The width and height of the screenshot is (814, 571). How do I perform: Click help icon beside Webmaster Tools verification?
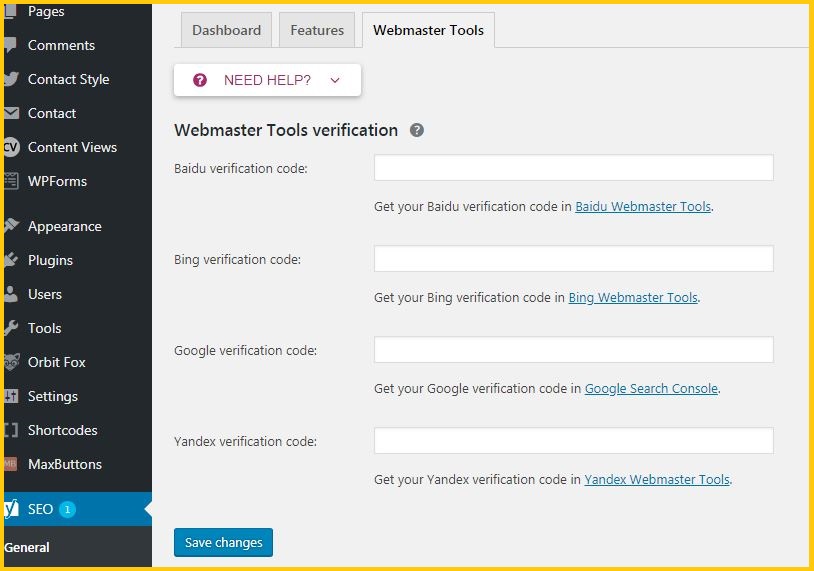click(x=416, y=130)
